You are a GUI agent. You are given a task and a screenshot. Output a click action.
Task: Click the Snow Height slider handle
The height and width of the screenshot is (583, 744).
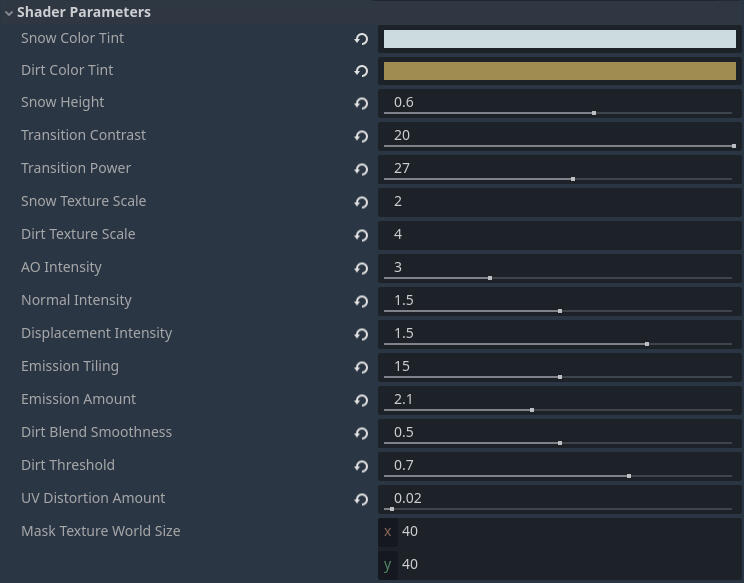(x=594, y=113)
